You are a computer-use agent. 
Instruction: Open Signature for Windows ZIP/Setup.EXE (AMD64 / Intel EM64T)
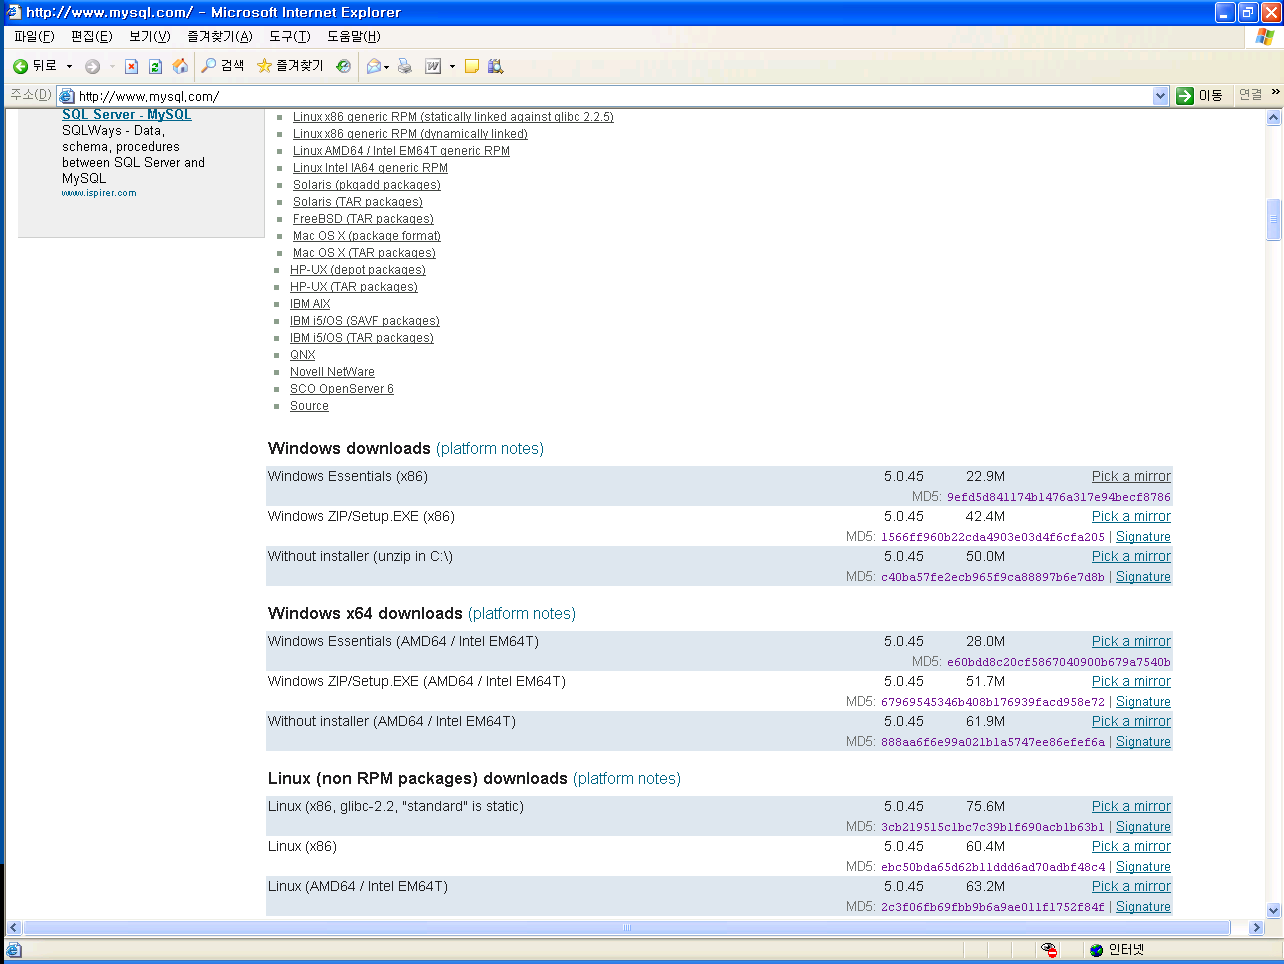1143,702
